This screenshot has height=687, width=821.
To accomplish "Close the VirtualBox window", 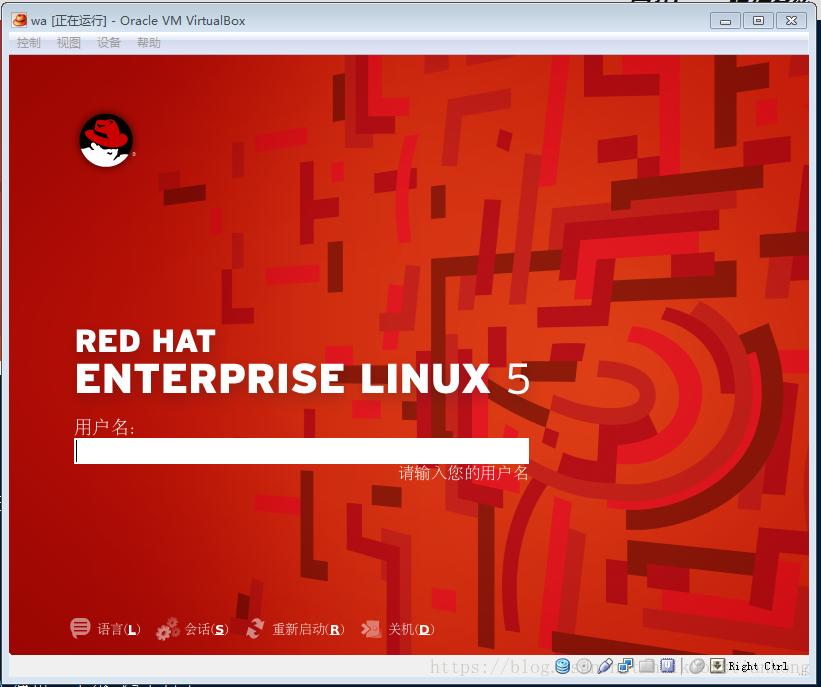I will coord(791,21).
